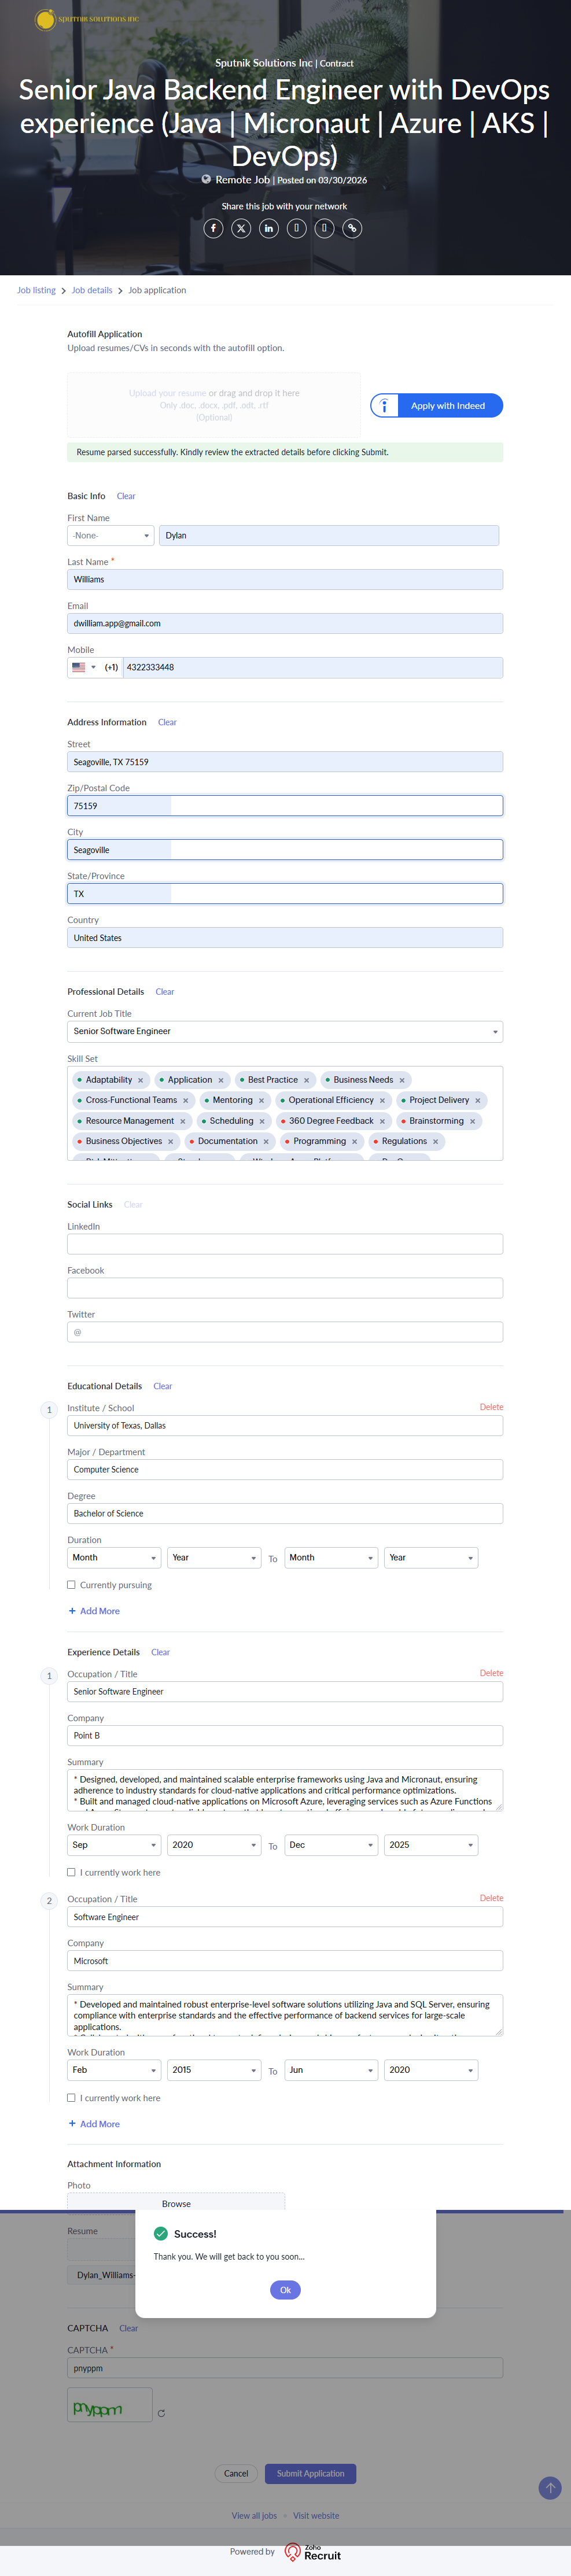
Task: Copy job link via chain icon
Action: tap(352, 228)
